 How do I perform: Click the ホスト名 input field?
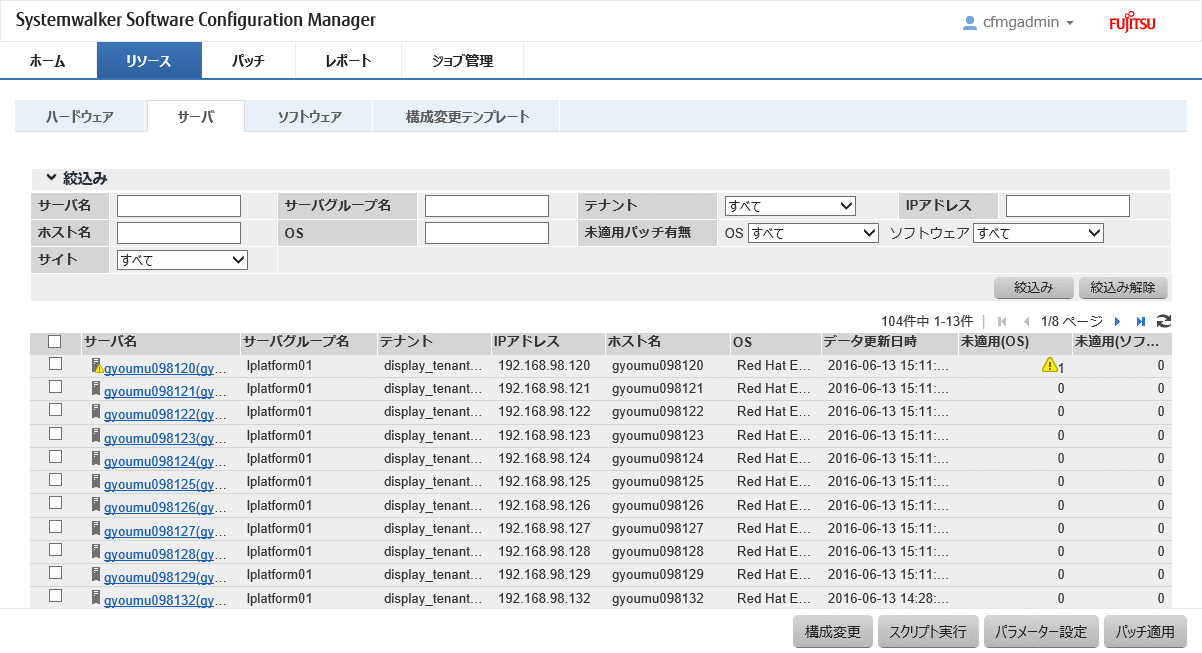click(x=179, y=233)
